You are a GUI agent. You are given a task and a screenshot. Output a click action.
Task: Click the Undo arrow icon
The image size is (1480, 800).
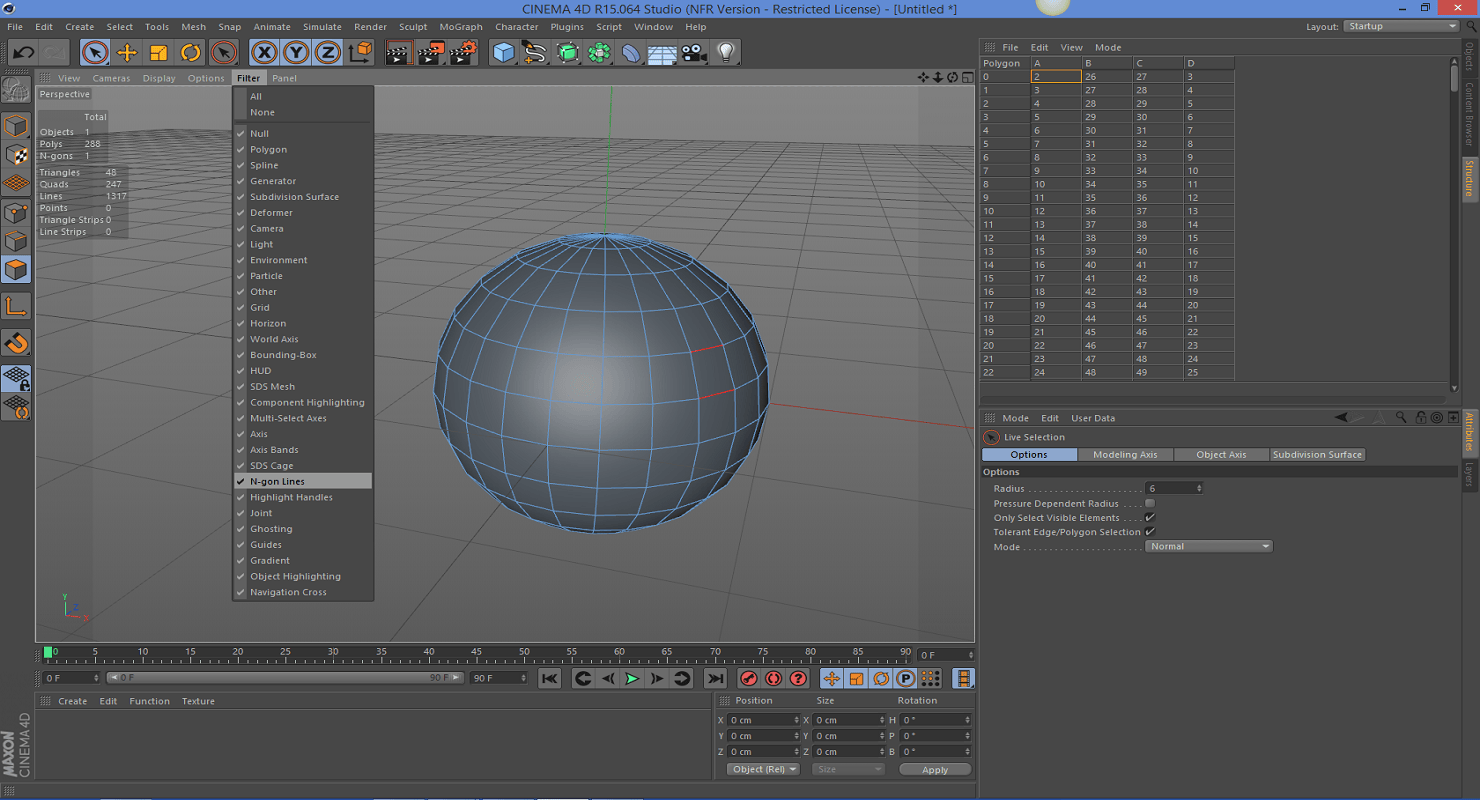click(24, 52)
